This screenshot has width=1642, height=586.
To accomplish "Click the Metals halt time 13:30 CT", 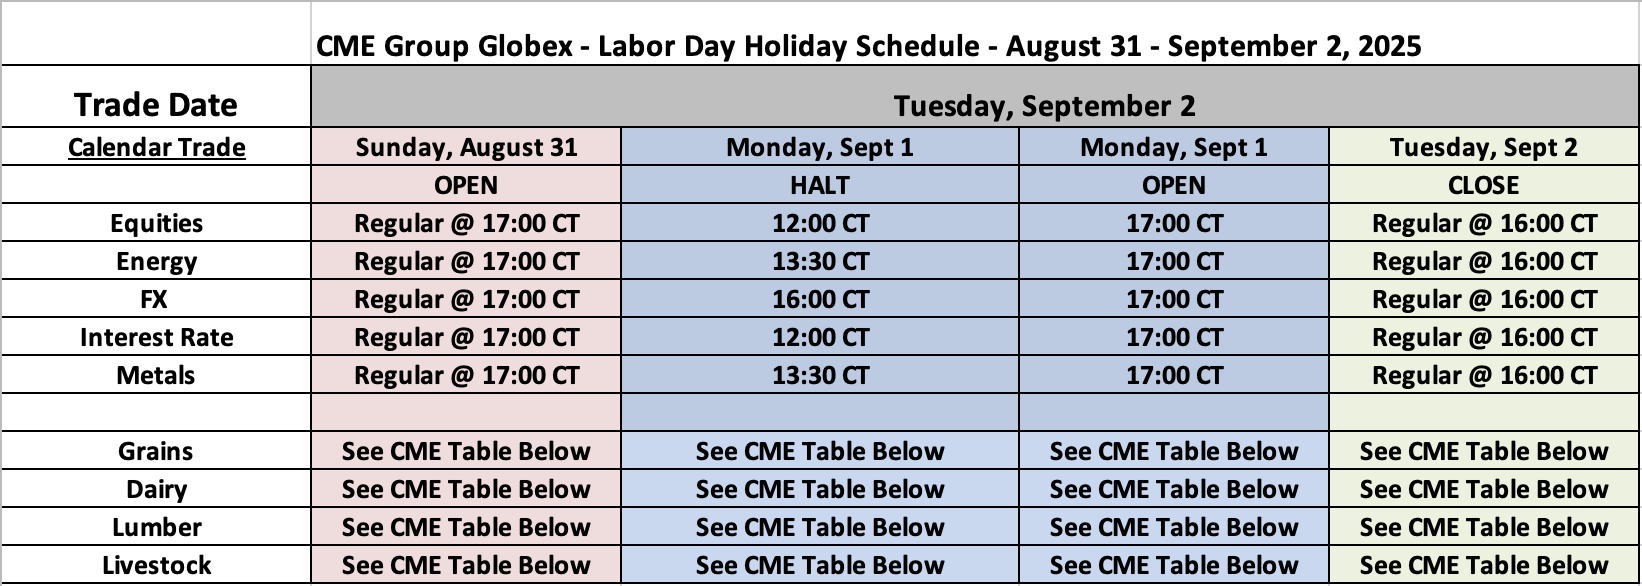I will pos(820,375).
